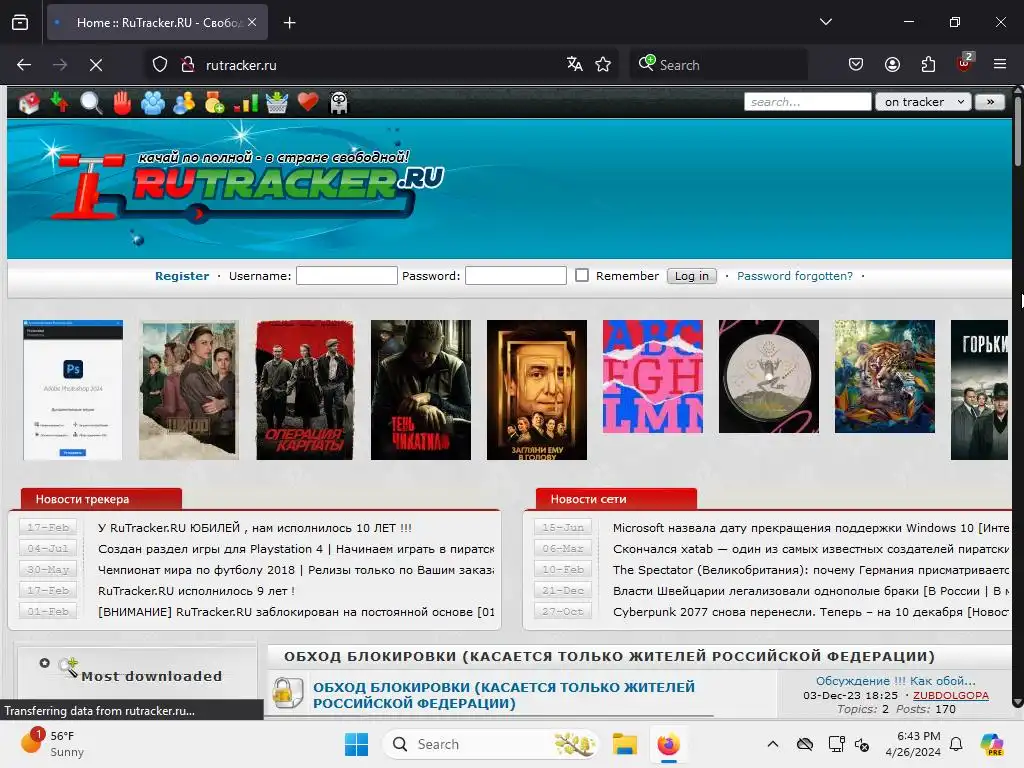Screen dimensions: 1024x768
Task: Open news 'RuTracker.RU исполнилось 9 лет !'
Action: click(196, 590)
